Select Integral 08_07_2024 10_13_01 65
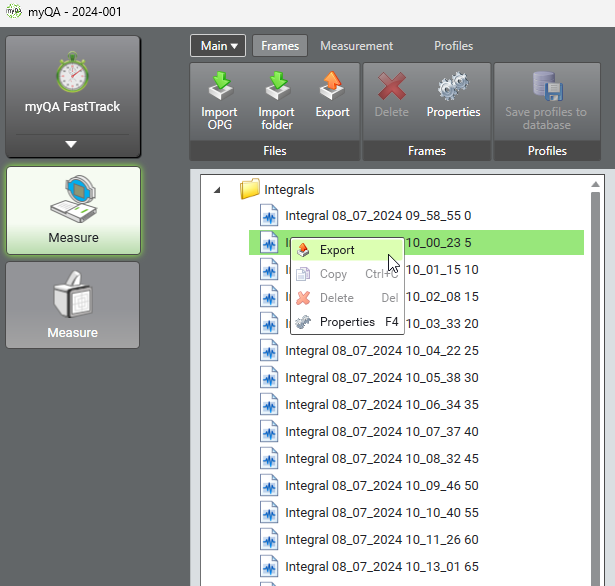The image size is (615, 586). pyautogui.click(x=382, y=567)
